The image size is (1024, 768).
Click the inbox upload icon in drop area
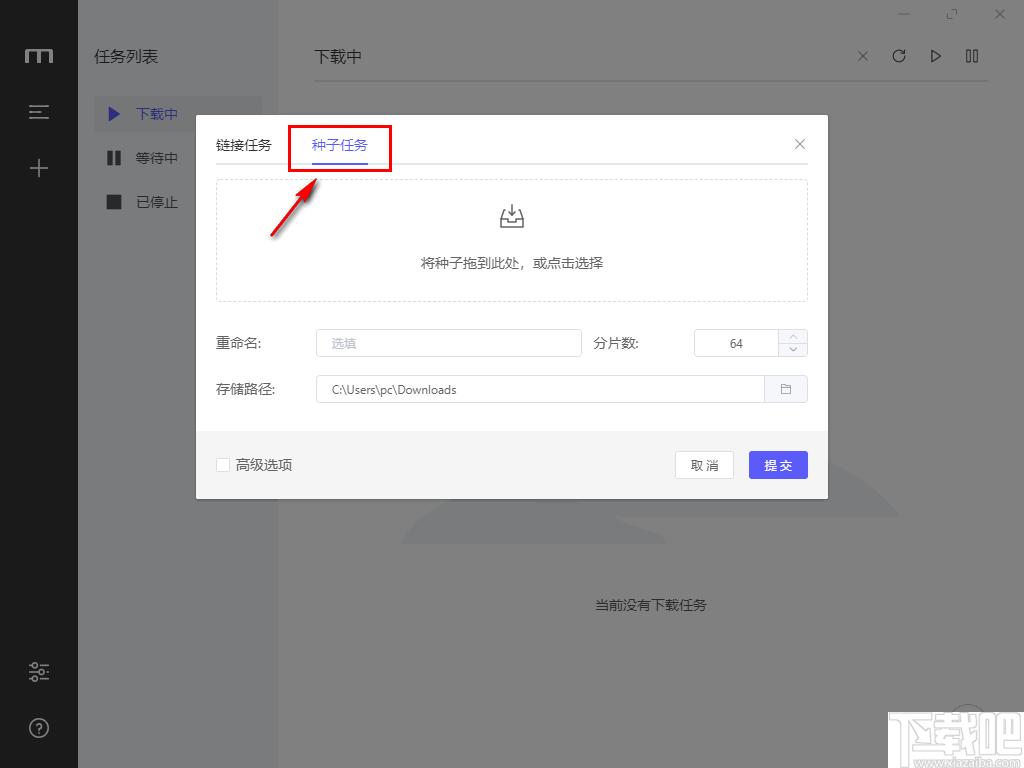511,216
